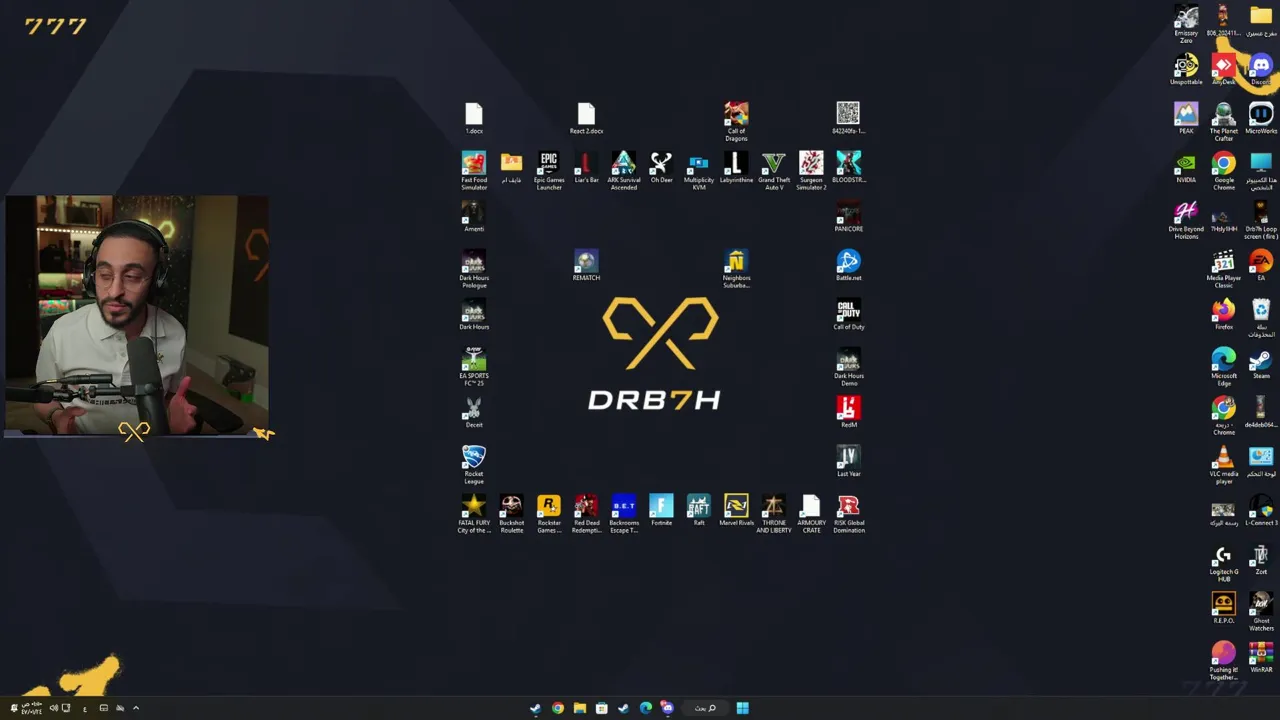The image size is (1280, 720).
Task: Click the Microsoft Edge desktop shortcut
Action: (1223, 367)
